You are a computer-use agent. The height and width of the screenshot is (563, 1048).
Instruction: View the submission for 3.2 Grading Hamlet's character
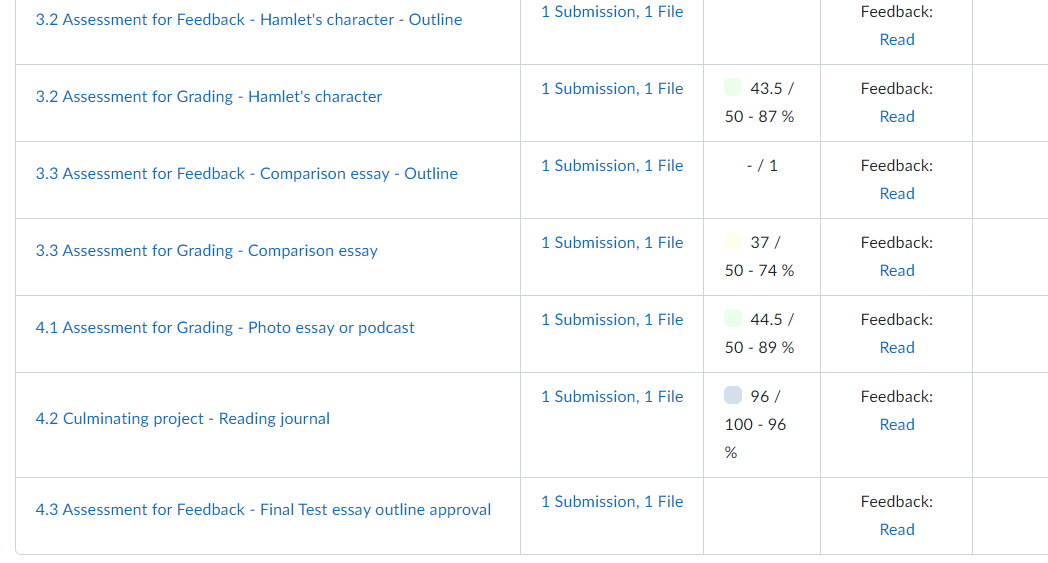[x=612, y=89]
